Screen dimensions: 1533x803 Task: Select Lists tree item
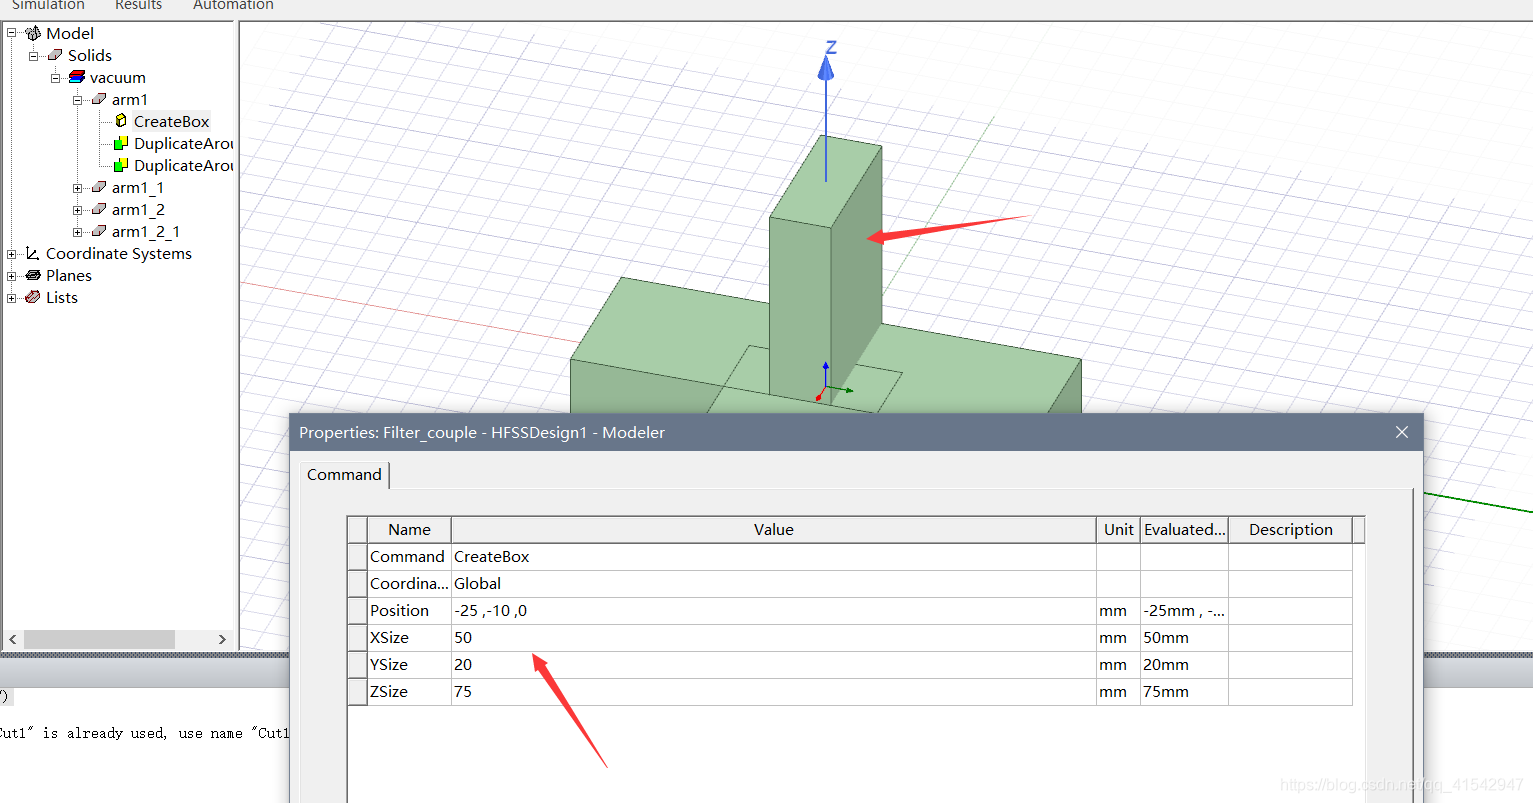tap(62, 297)
